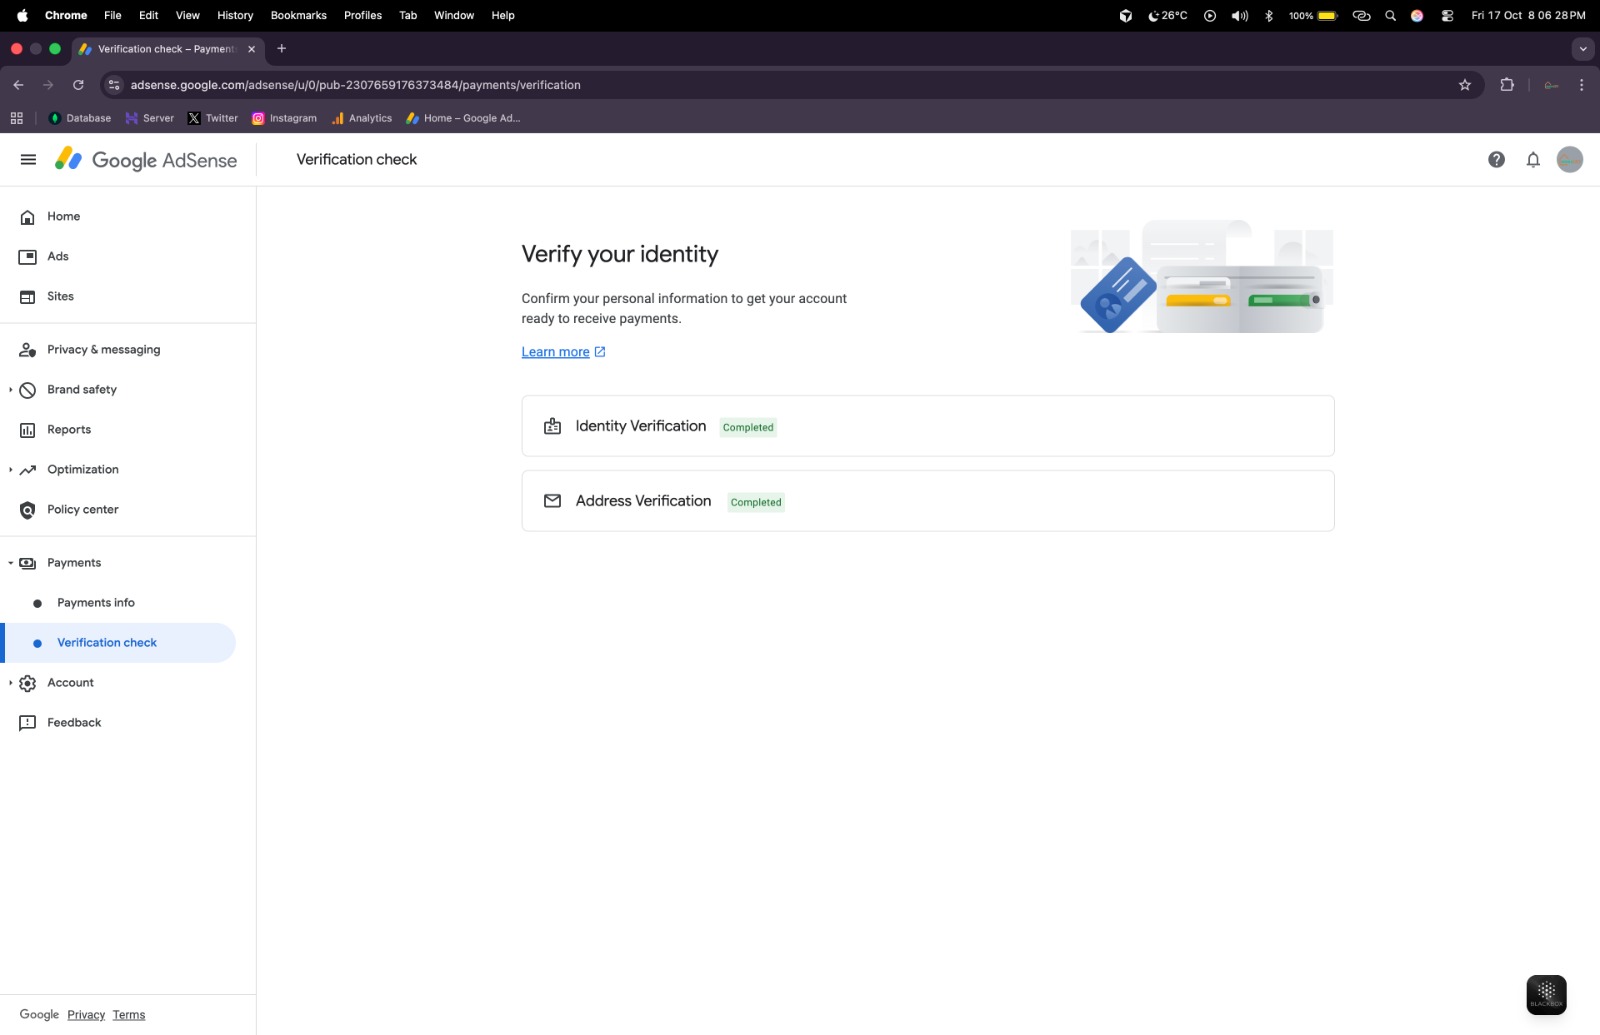Open the Address Verification card
Screen dimensions: 1600x1035
tap(927, 501)
